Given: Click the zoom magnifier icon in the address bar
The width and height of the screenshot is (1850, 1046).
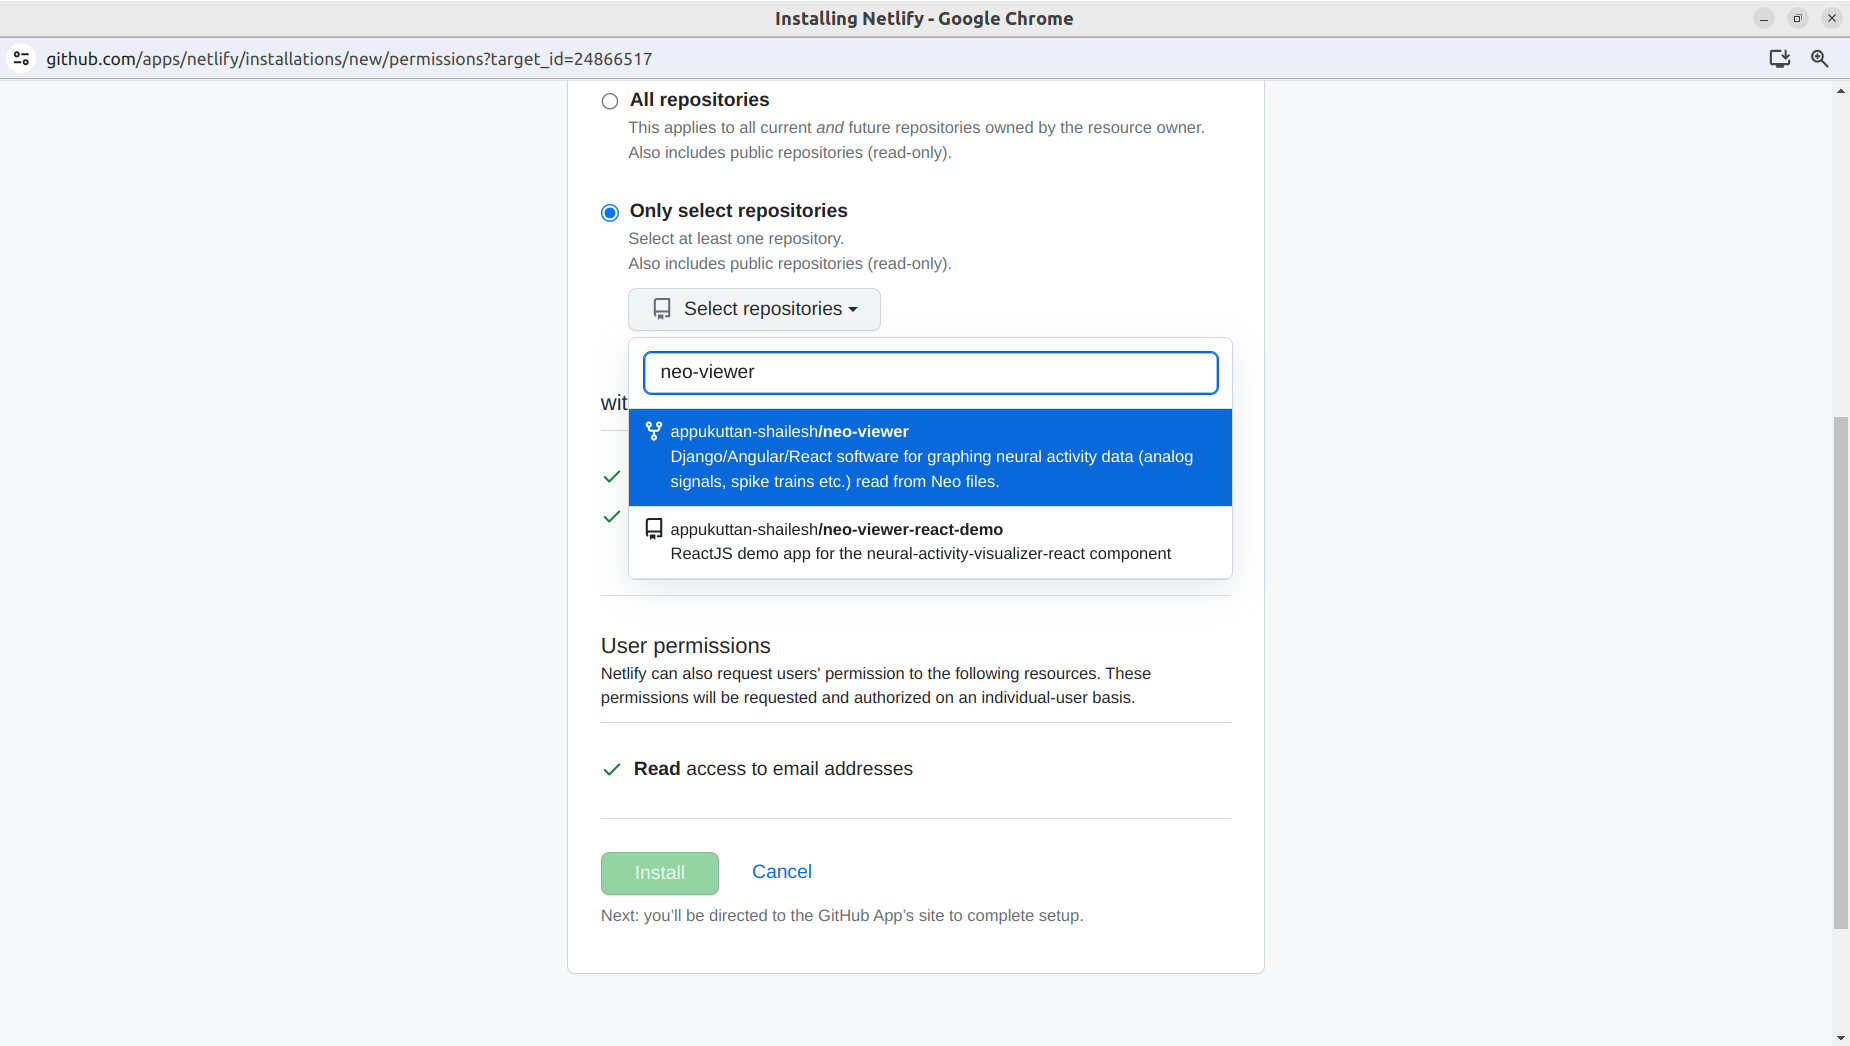Looking at the screenshot, I should (1820, 59).
